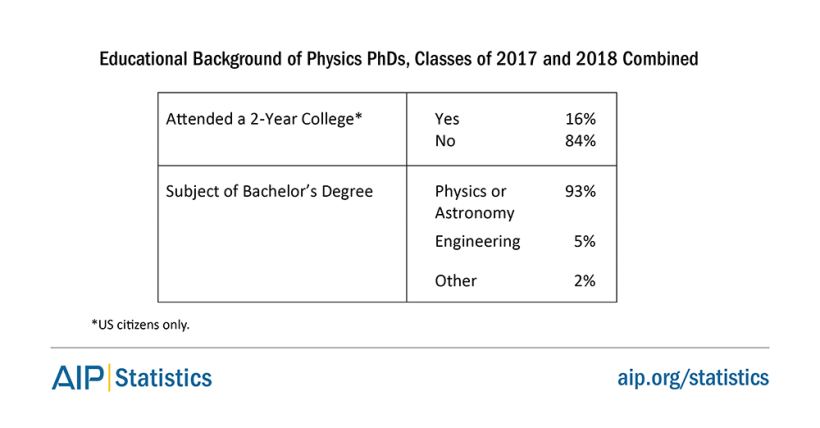Click the "Attended a 2-Year College*" row label
The width and height of the screenshot is (820, 428).
[x=264, y=118]
